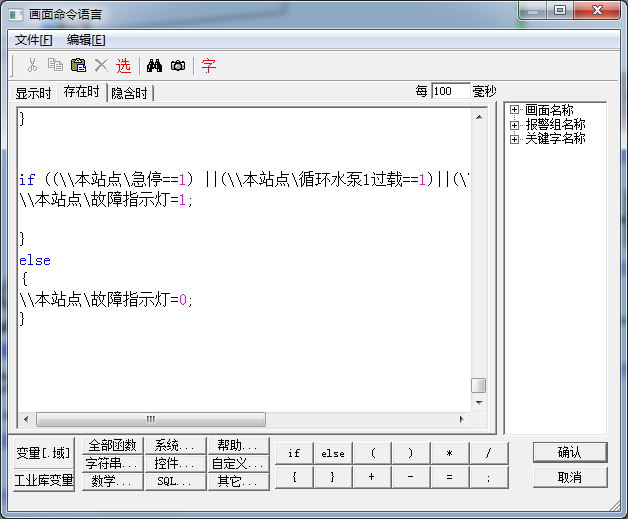Insert 'else' keyword via button
This screenshot has height=519, width=628.
(x=333, y=453)
